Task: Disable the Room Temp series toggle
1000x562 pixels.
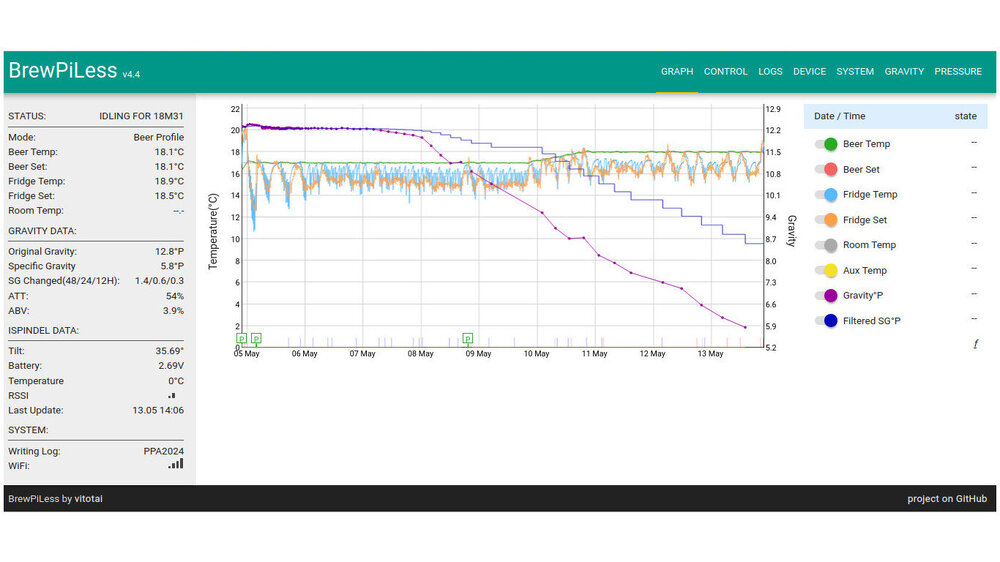Action: click(x=826, y=245)
